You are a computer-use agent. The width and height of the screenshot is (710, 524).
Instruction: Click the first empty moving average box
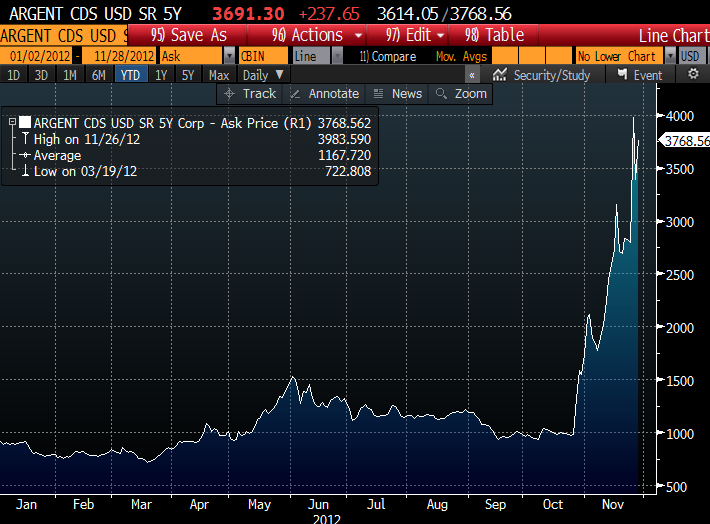tap(504, 56)
